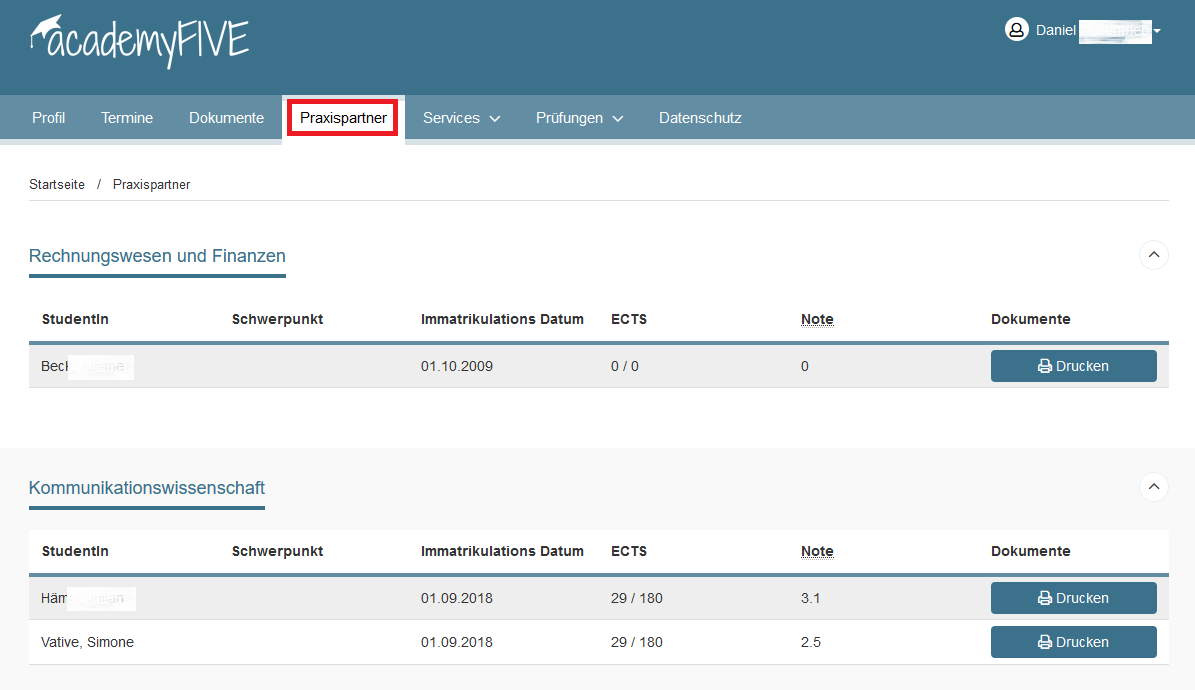The image size is (1195, 690).
Task: Click the academyFIVE logo
Action: pos(139,41)
